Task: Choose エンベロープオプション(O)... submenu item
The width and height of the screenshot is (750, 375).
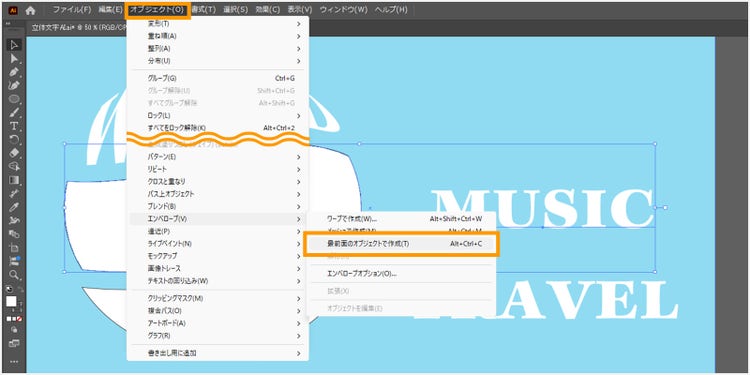Action: (401, 274)
